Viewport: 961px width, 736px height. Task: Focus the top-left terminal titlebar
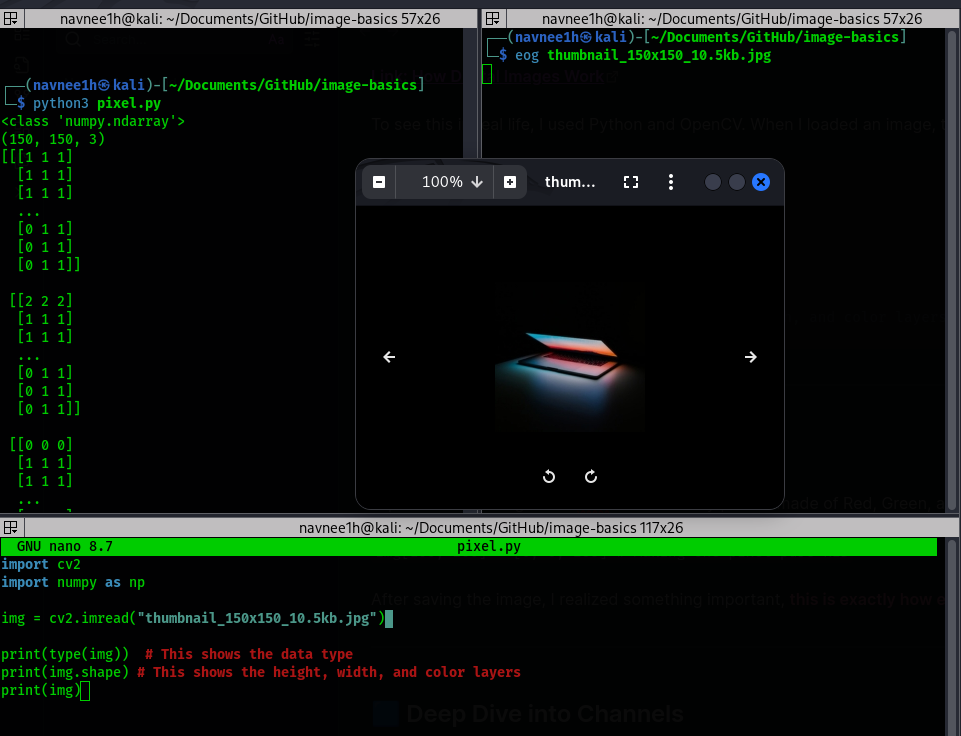(x=240, y=18)
